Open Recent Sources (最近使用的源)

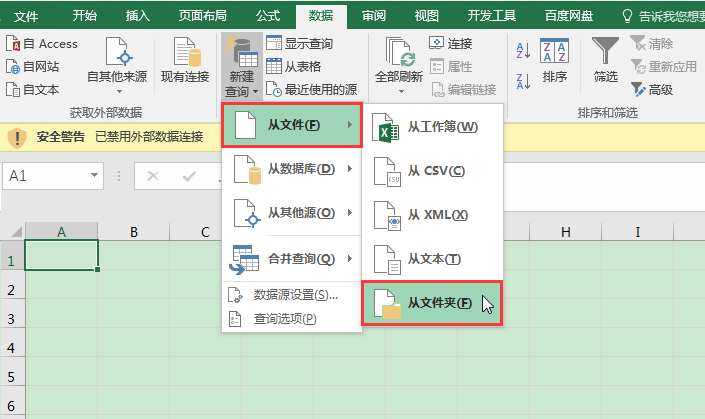pos(312,89)
